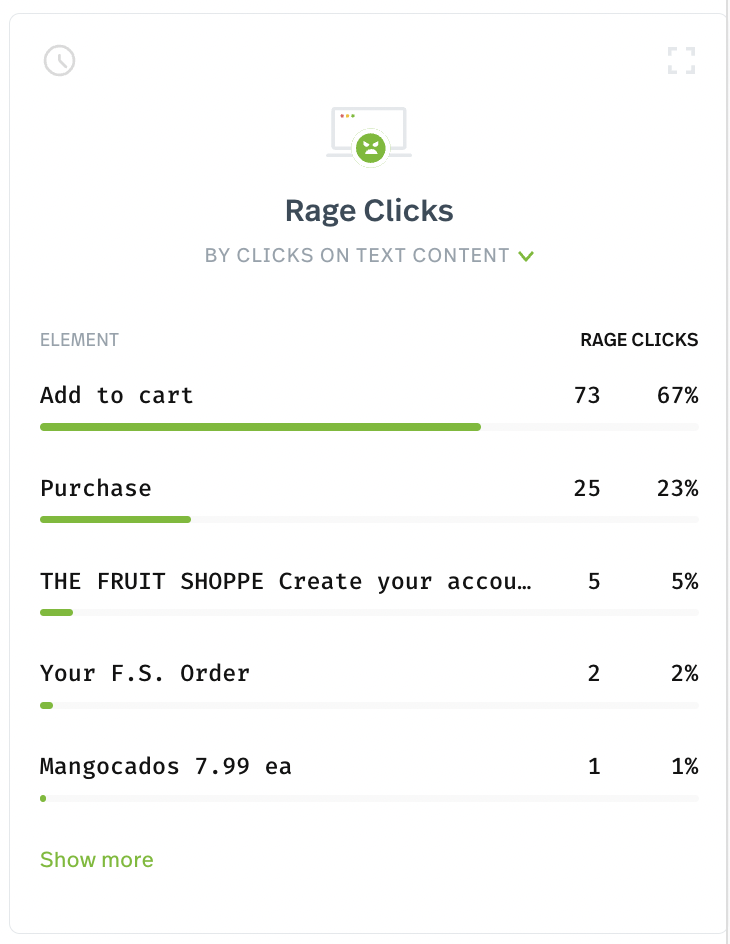The height and width of the screenshot is (944, 730).
Task: Click the clock time range icon
Action: [60, 60]
